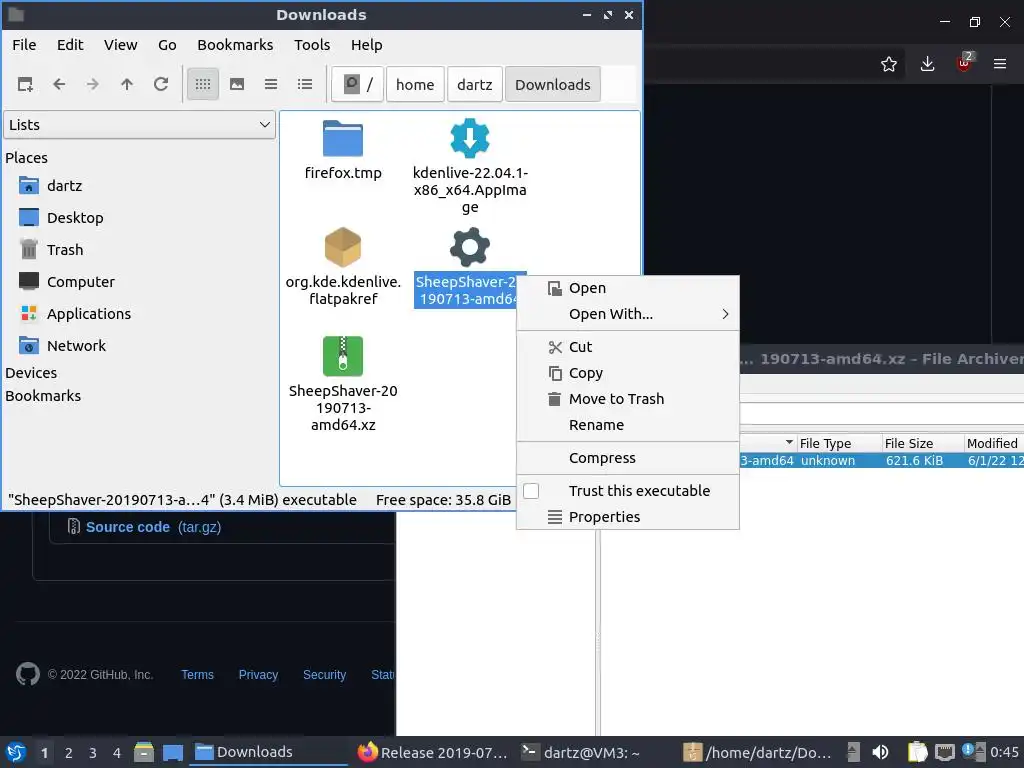1024x768 pixels.
Task: Select the firefox.tmp folder icon
Action: tap(343, 138)
